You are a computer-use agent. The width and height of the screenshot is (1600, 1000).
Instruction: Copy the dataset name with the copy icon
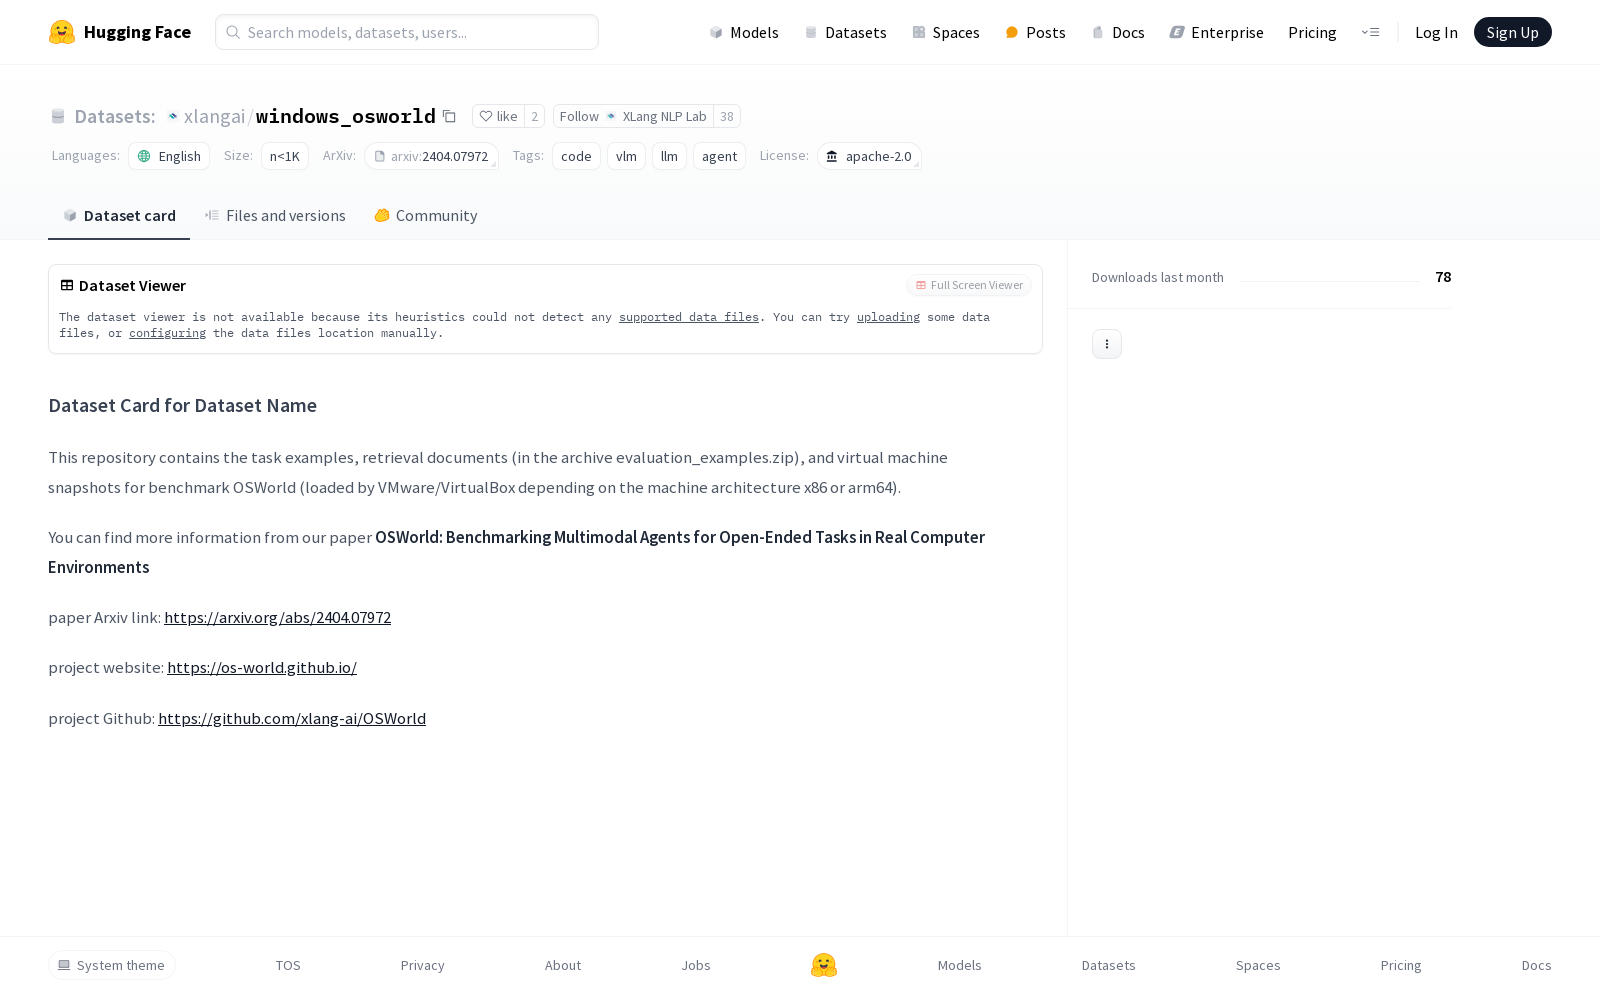pos(450,116)
